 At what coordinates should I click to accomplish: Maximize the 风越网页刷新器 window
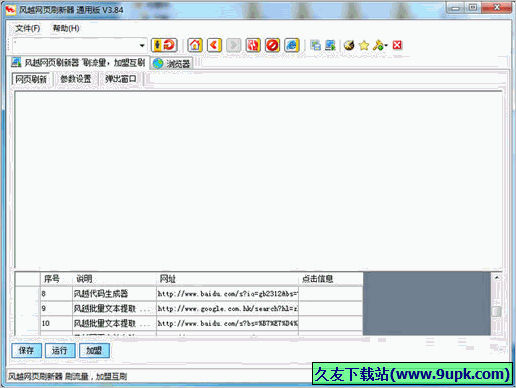[x=473, y=8]
